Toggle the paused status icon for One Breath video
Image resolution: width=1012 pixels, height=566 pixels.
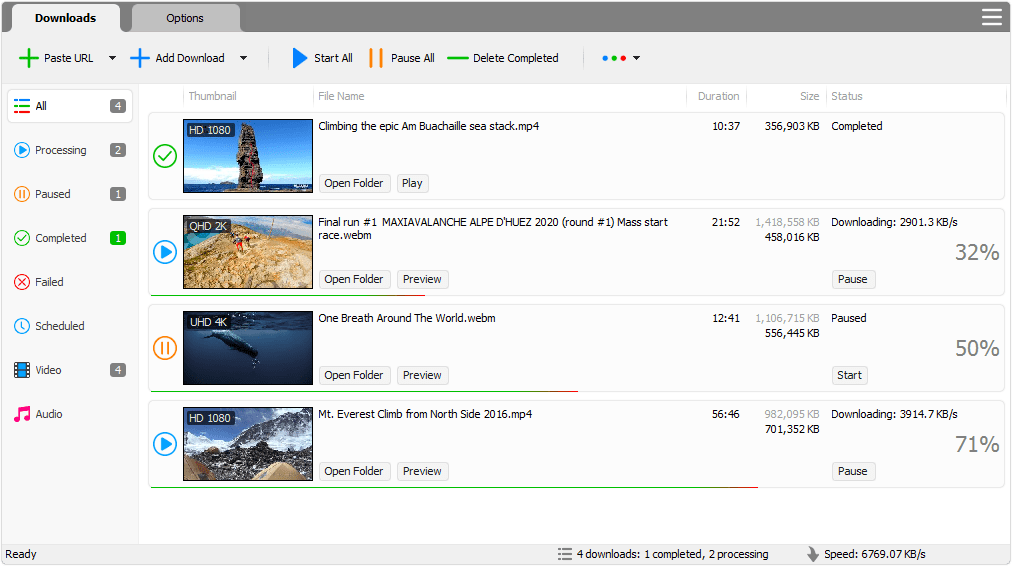point(165,348)
